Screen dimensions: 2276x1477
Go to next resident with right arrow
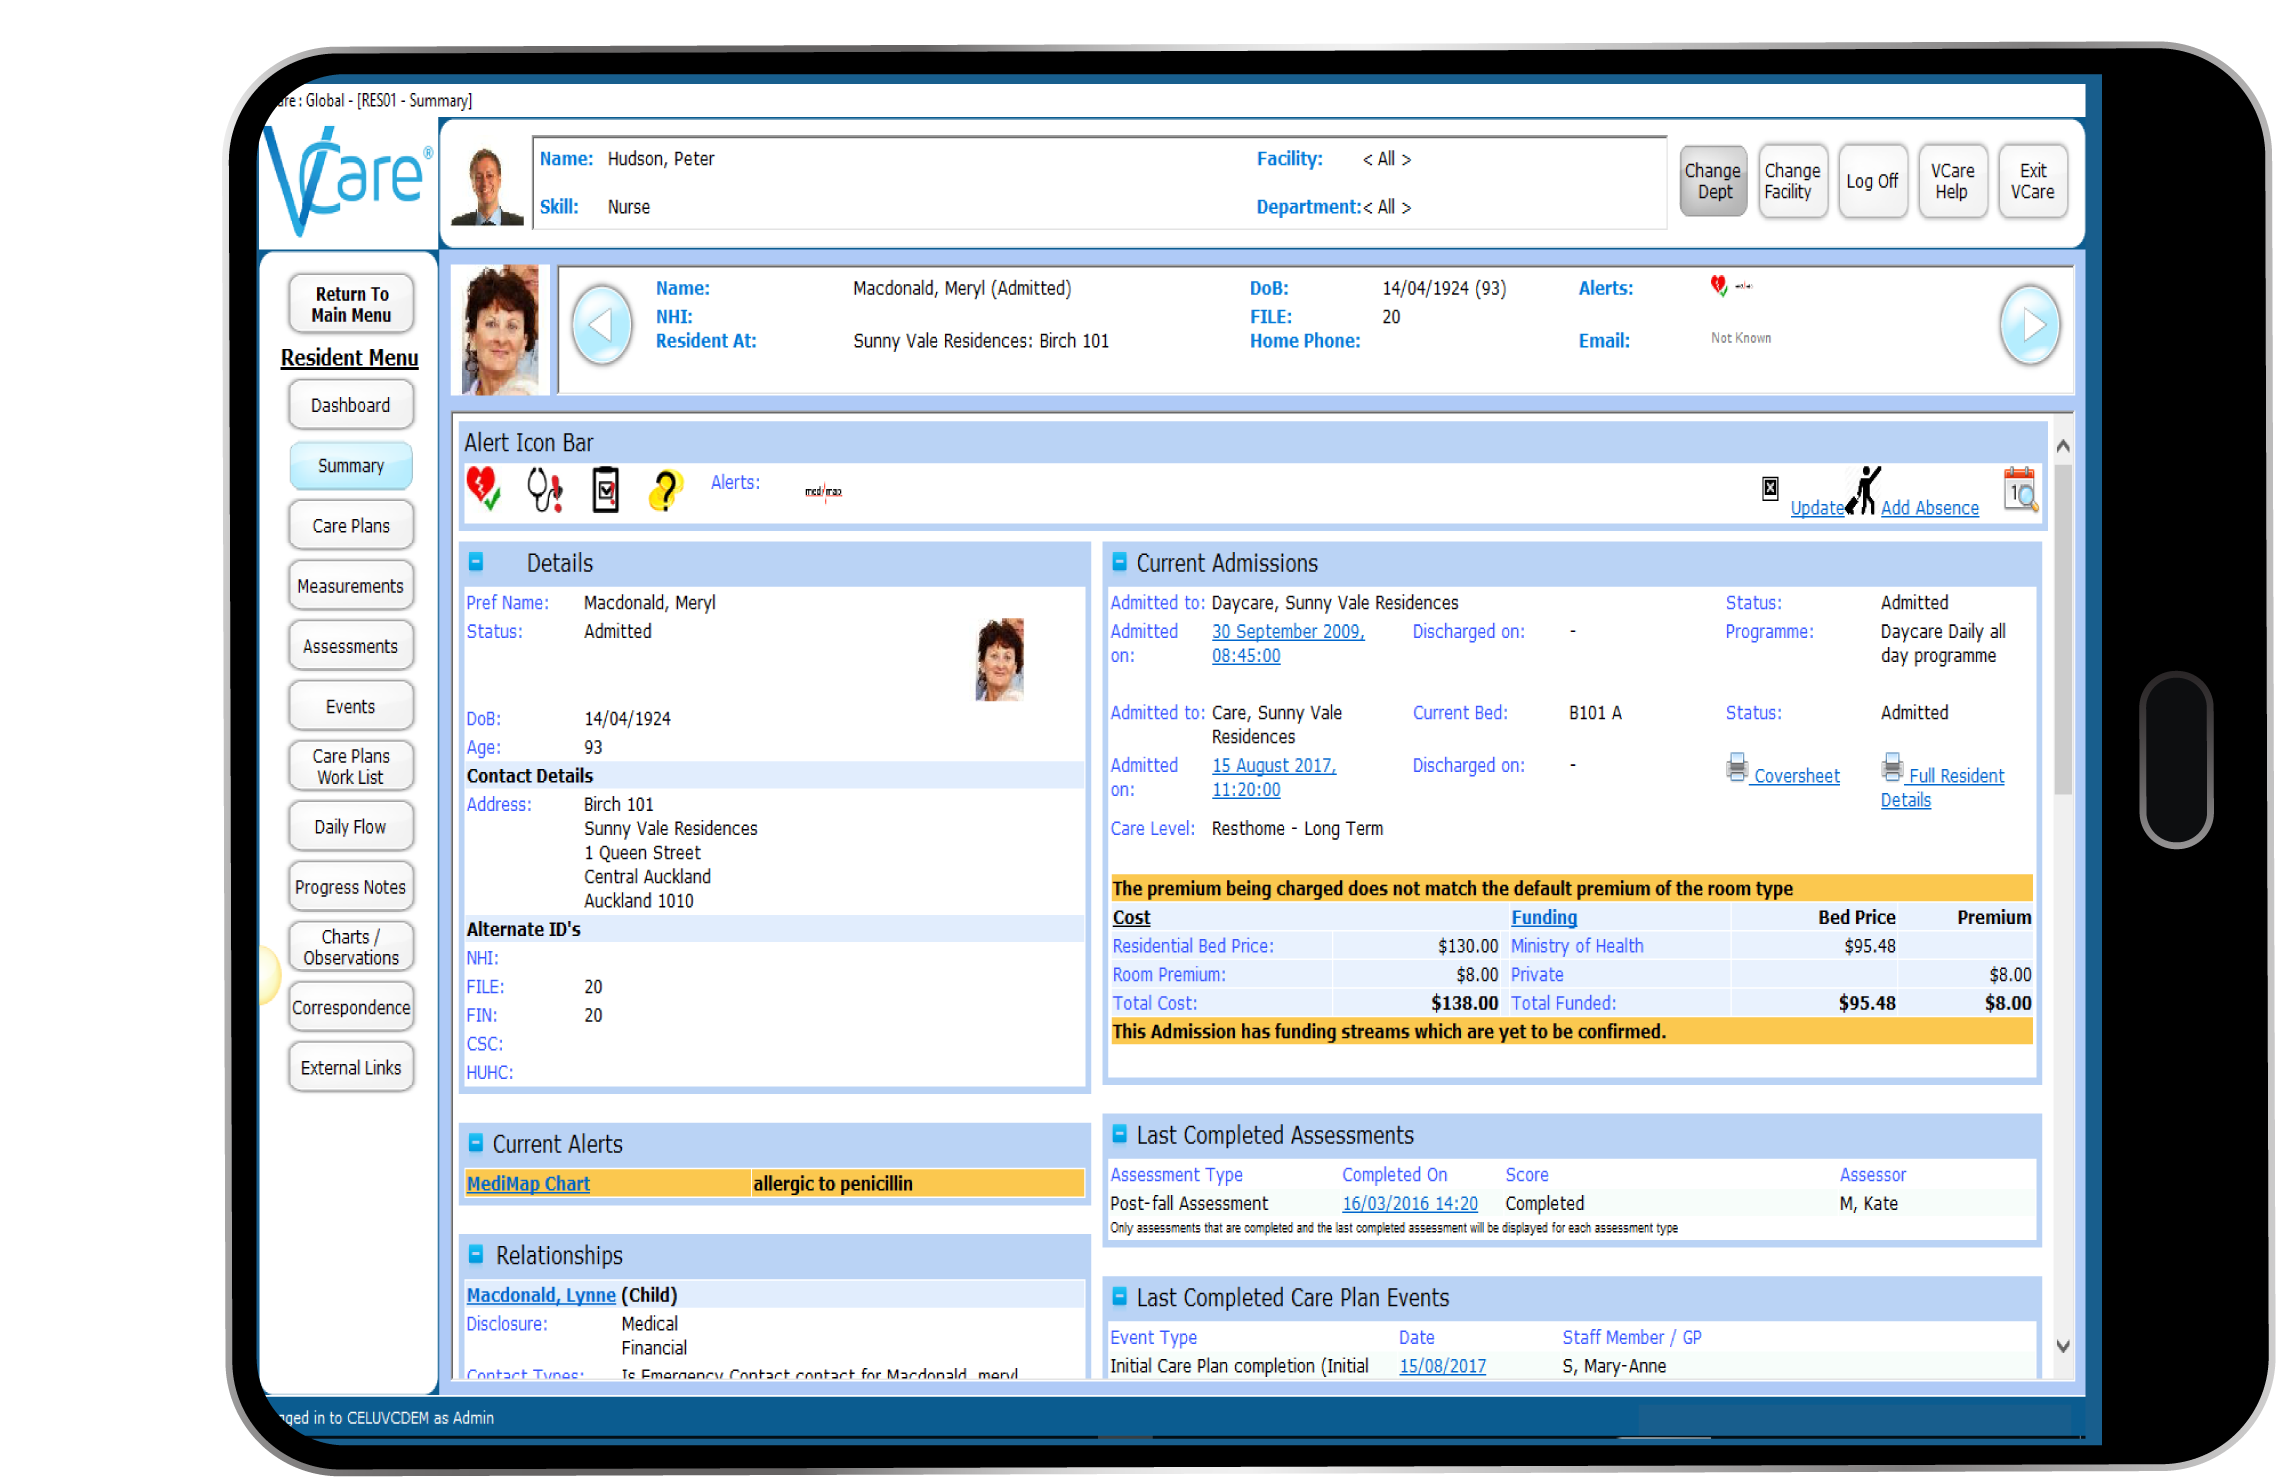(x=2030, y=325)
